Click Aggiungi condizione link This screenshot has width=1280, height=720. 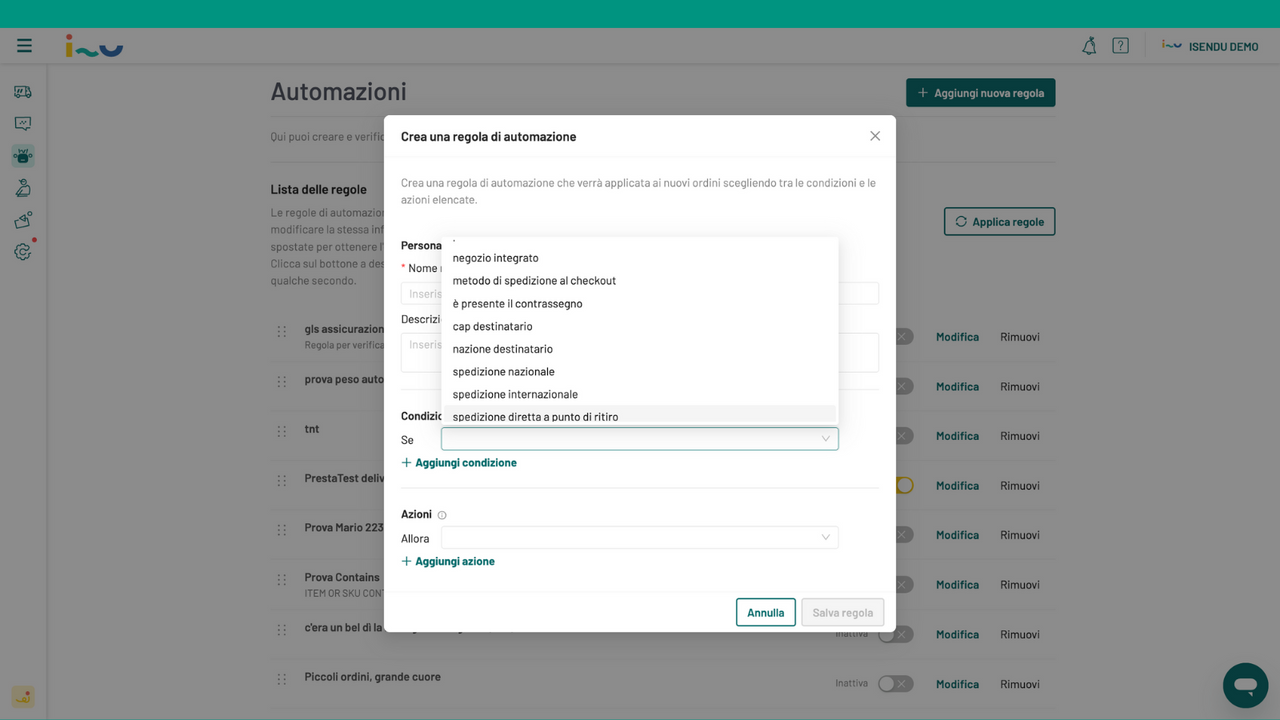click(x=459, y=463)
